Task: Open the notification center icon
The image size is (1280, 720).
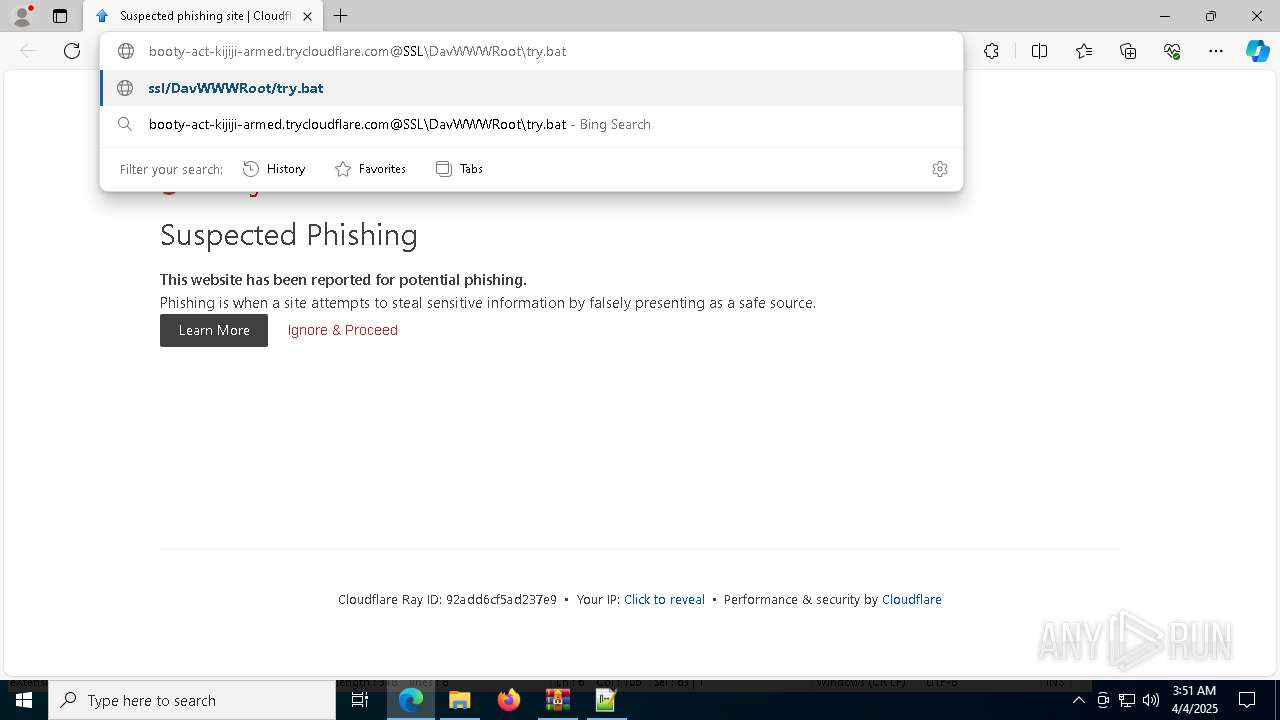Action: point(1247,700)
